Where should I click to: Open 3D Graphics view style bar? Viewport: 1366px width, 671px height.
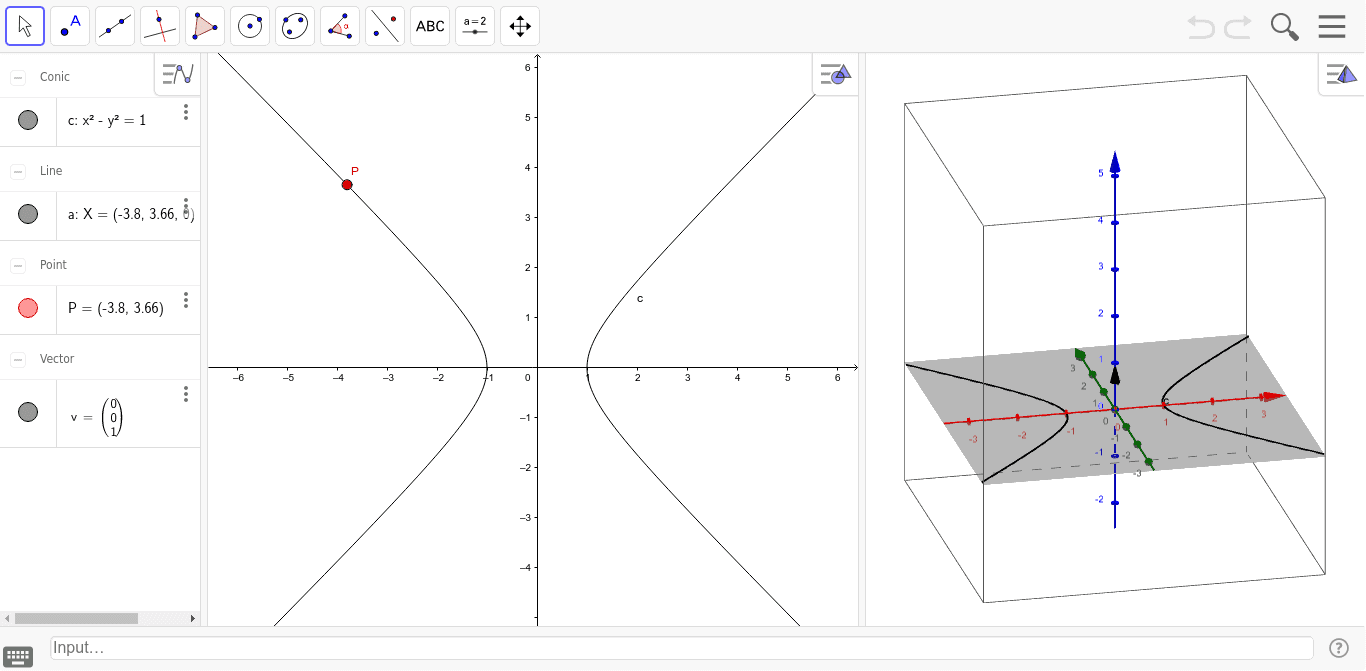pos(1341,74)
